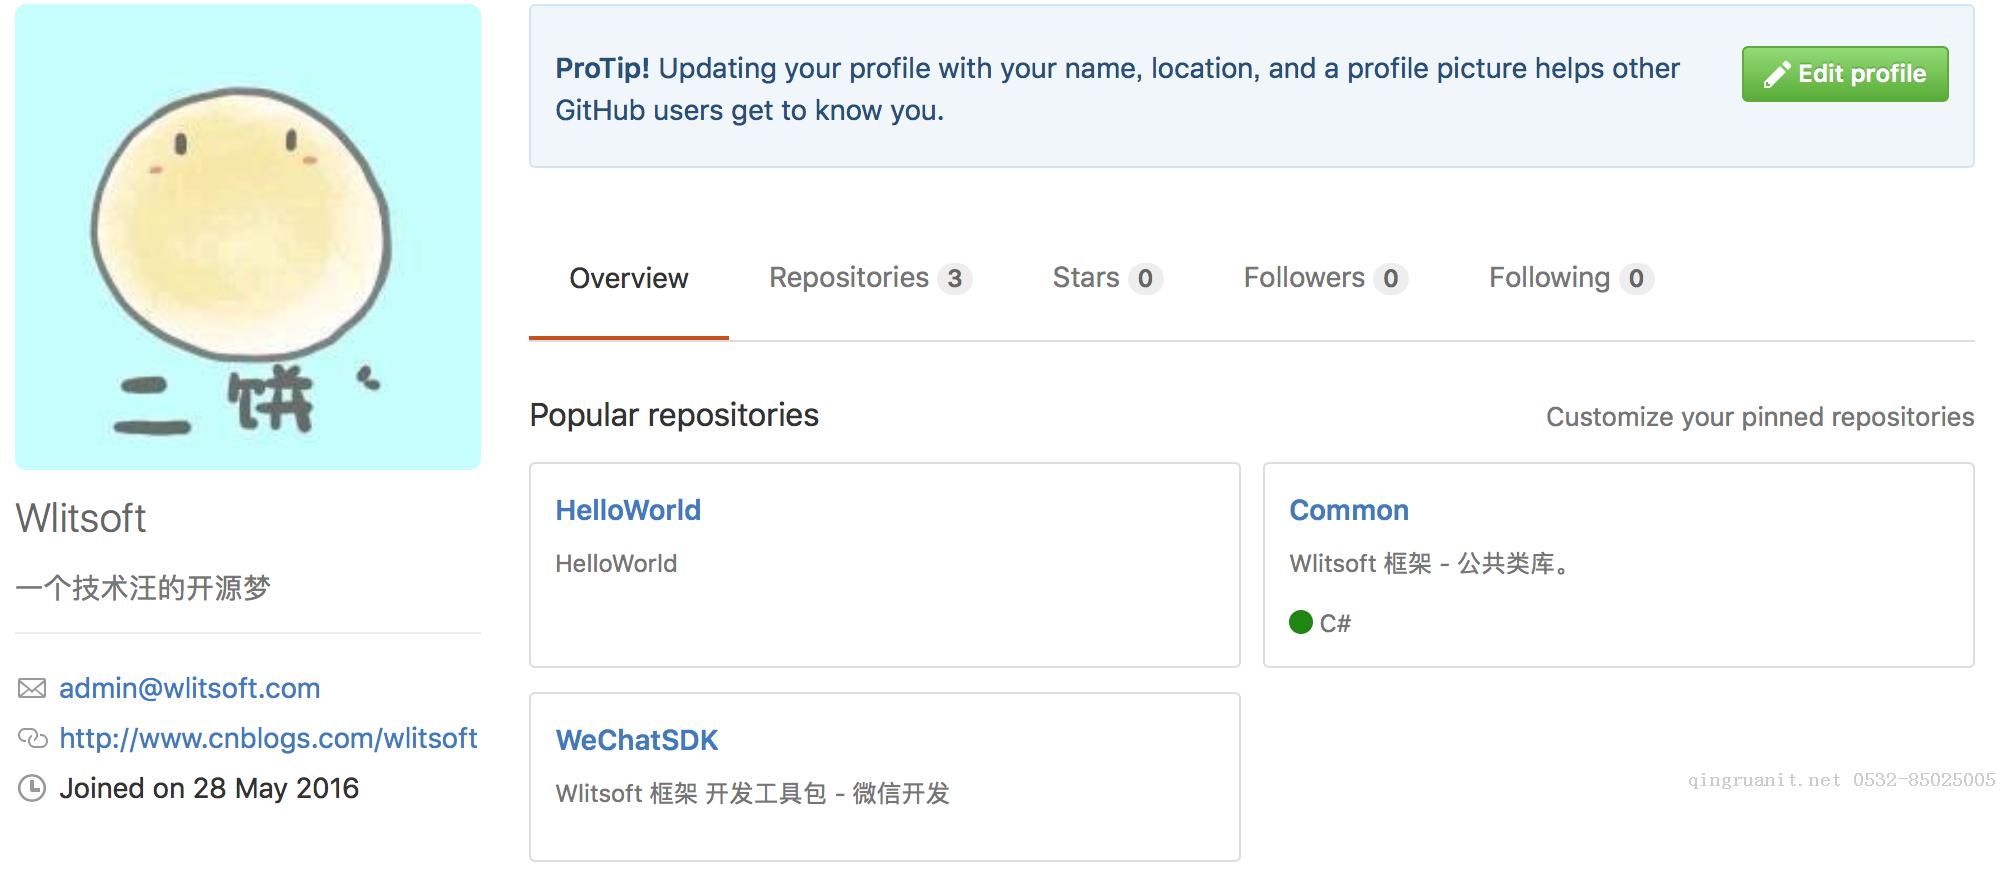Click the Wlitsoft username heading
Screen dimensions: 2008x876
coord(81,519)
